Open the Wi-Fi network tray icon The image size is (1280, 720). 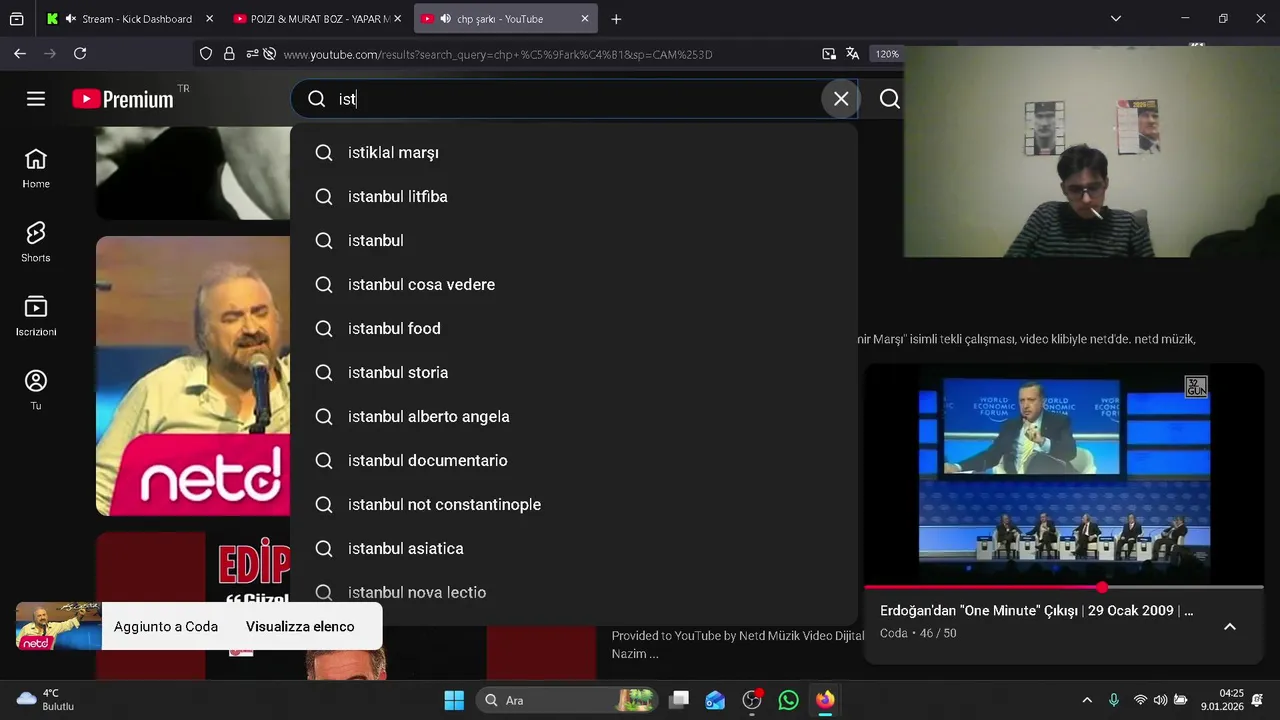click(x=1140, y=700)
